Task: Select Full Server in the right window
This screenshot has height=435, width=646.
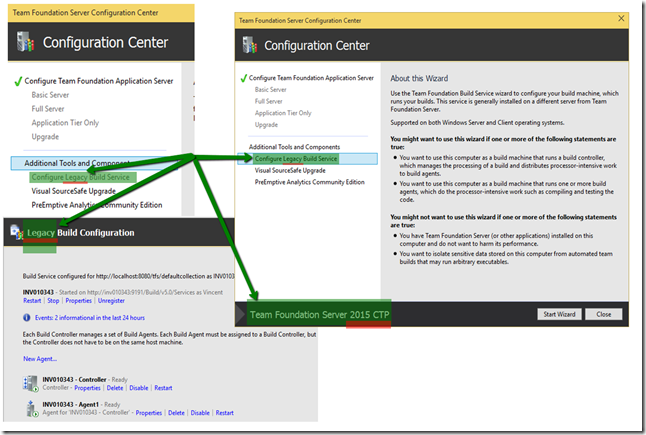Action: 269,101
